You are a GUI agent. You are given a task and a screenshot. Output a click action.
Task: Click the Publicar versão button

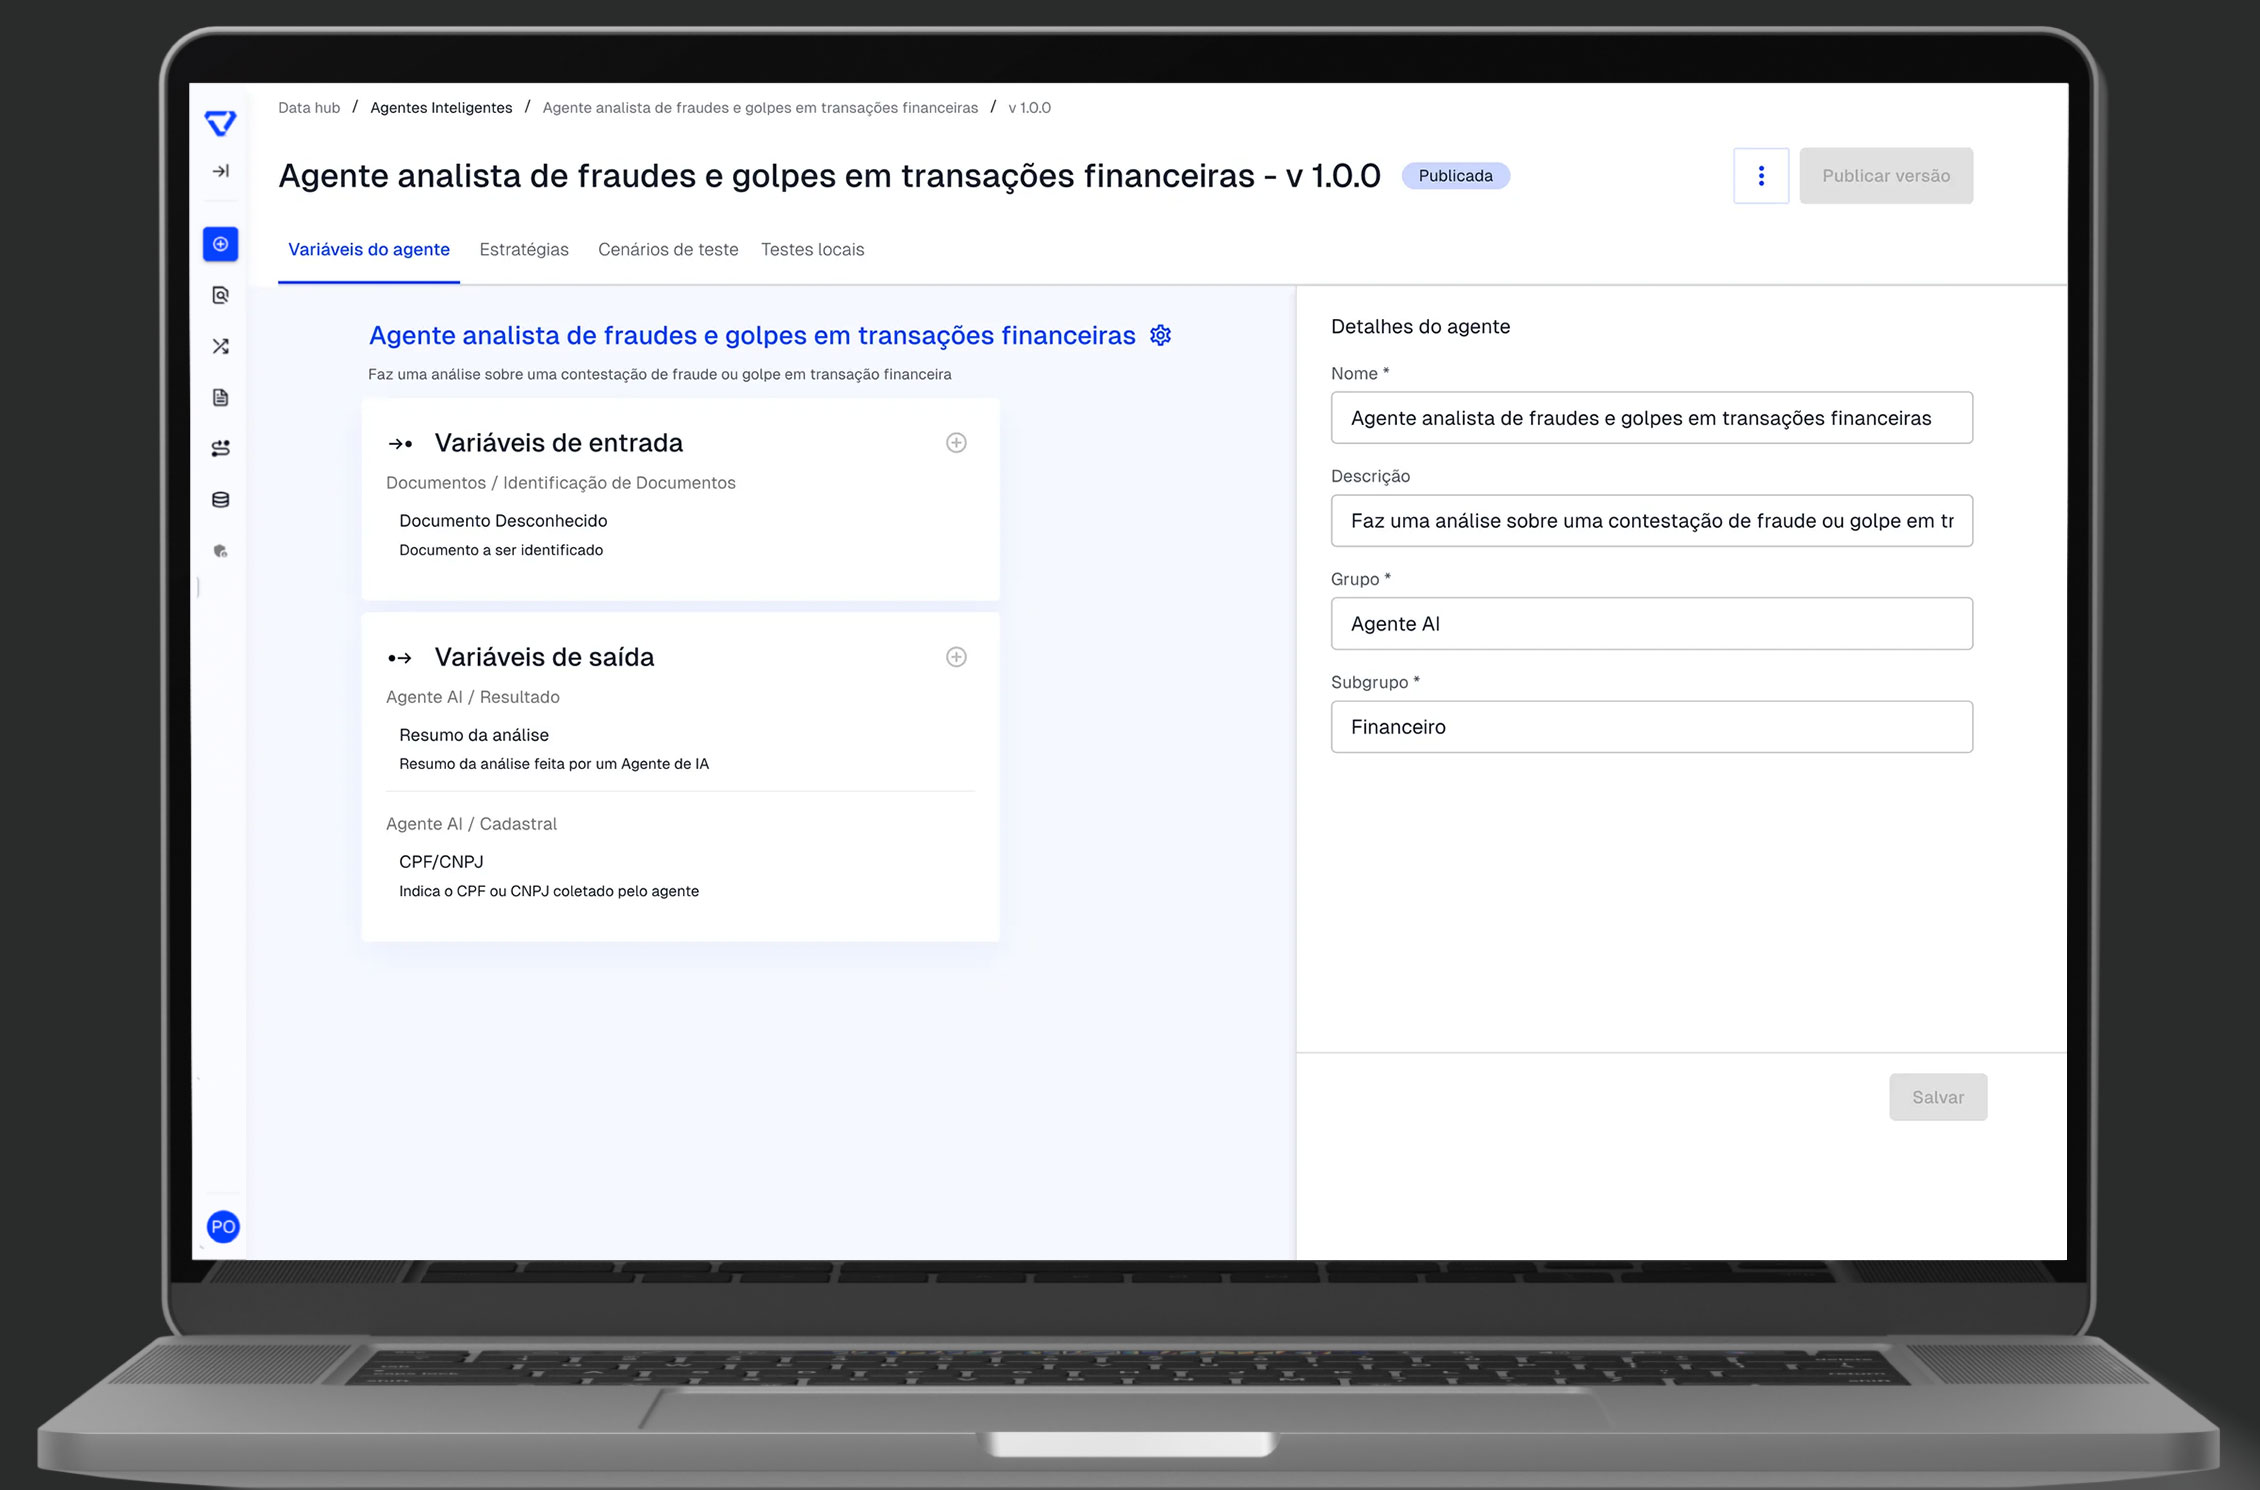pyautogui.click(x=1885, y=176)
